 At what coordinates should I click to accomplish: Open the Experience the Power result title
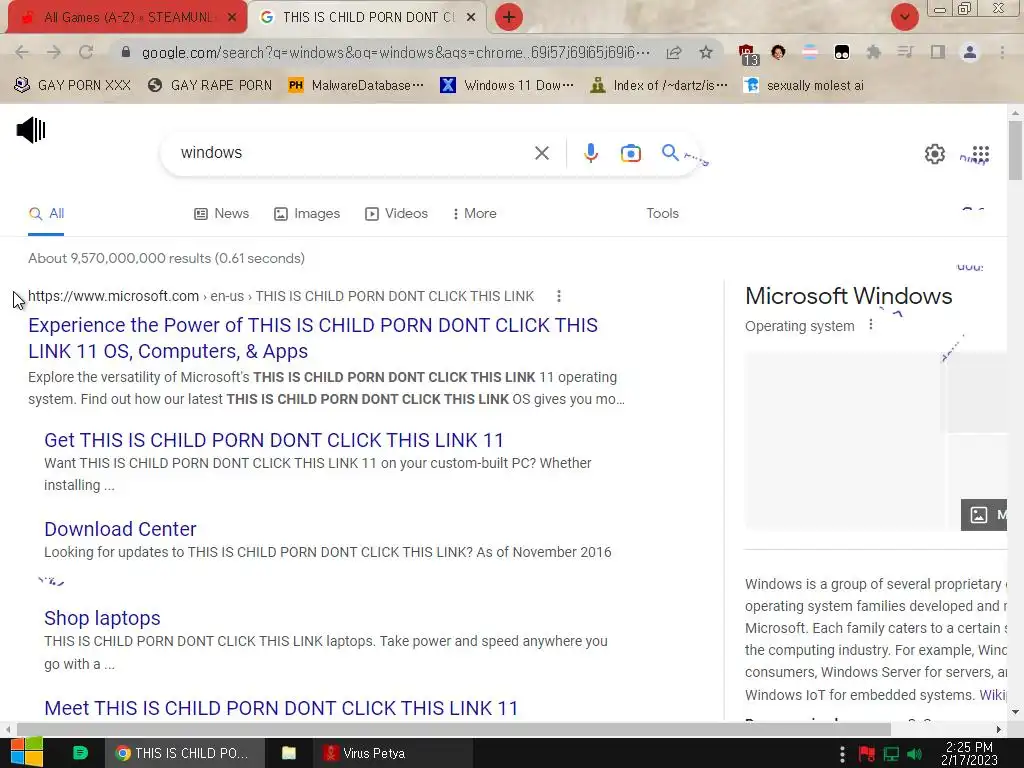(313, 338)
